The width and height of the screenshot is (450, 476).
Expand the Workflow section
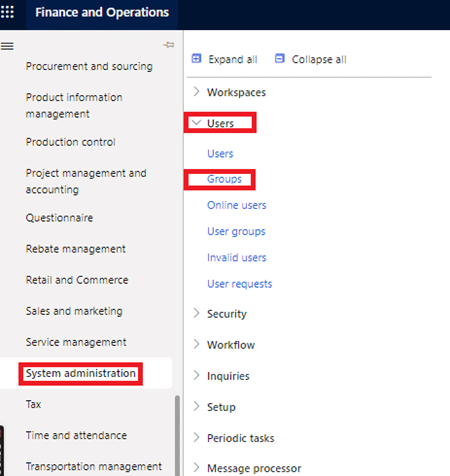[x=196, y=344]
